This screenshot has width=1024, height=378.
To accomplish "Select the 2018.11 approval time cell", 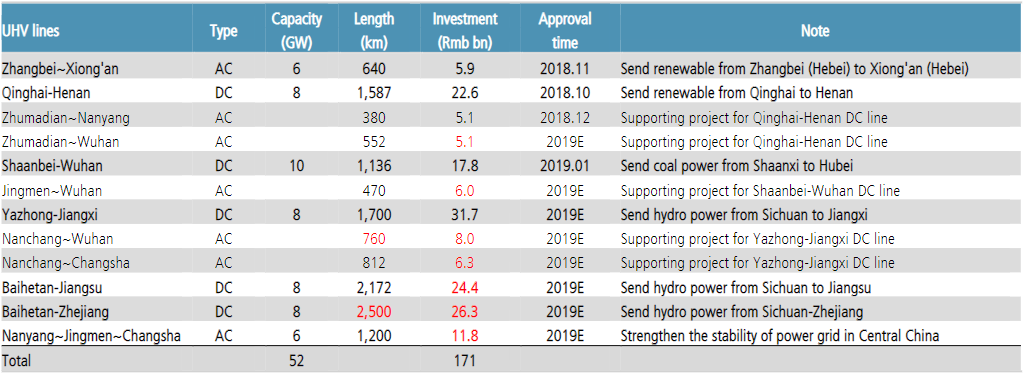I will (565, 69).
